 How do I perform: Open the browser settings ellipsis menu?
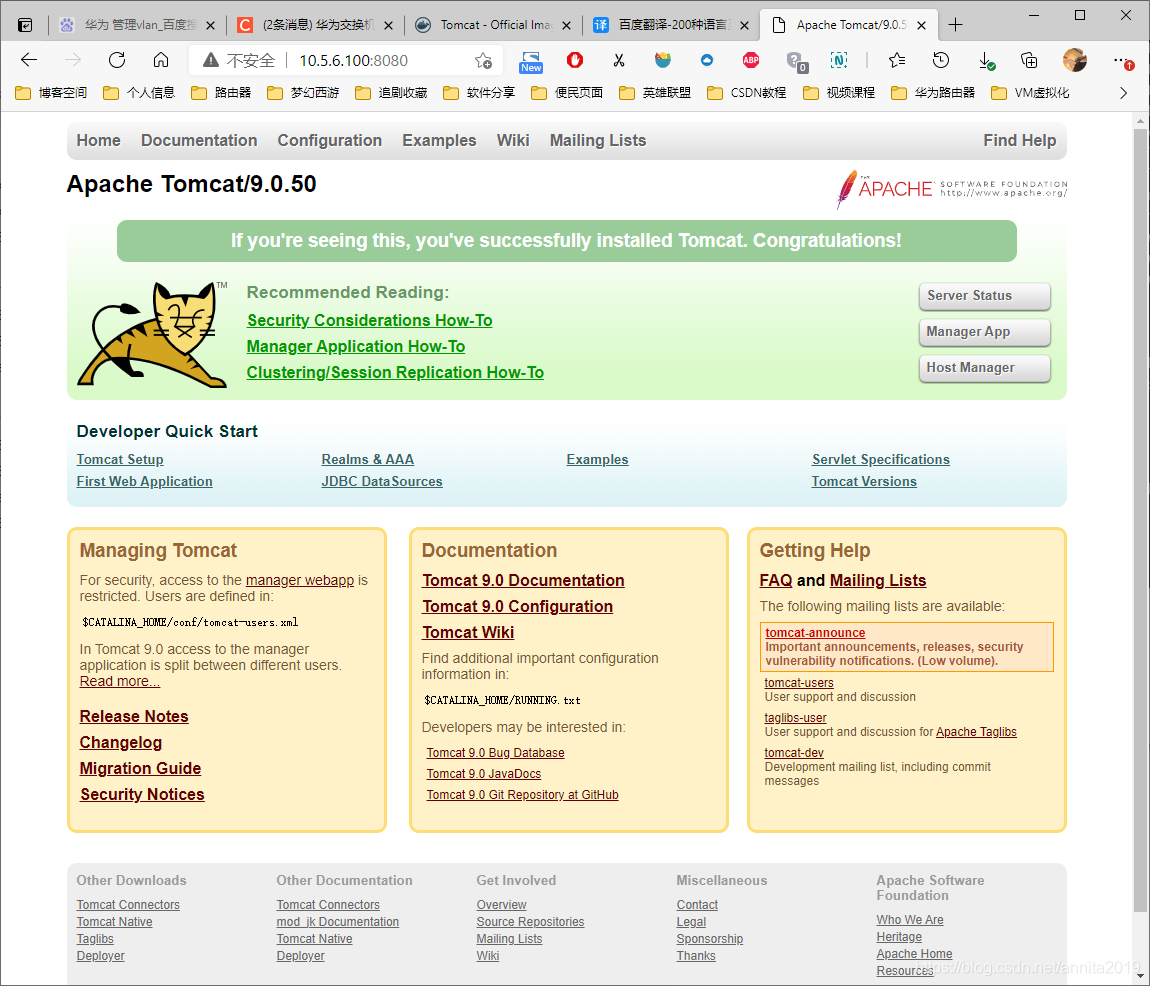point(1122,60)
